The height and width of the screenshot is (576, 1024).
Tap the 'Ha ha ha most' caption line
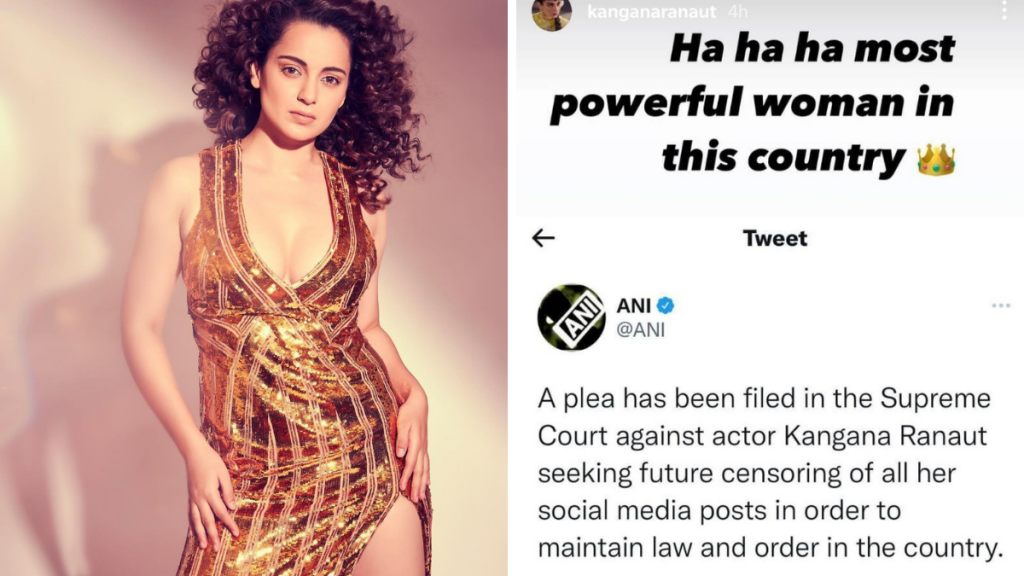[x=812, y=49]
